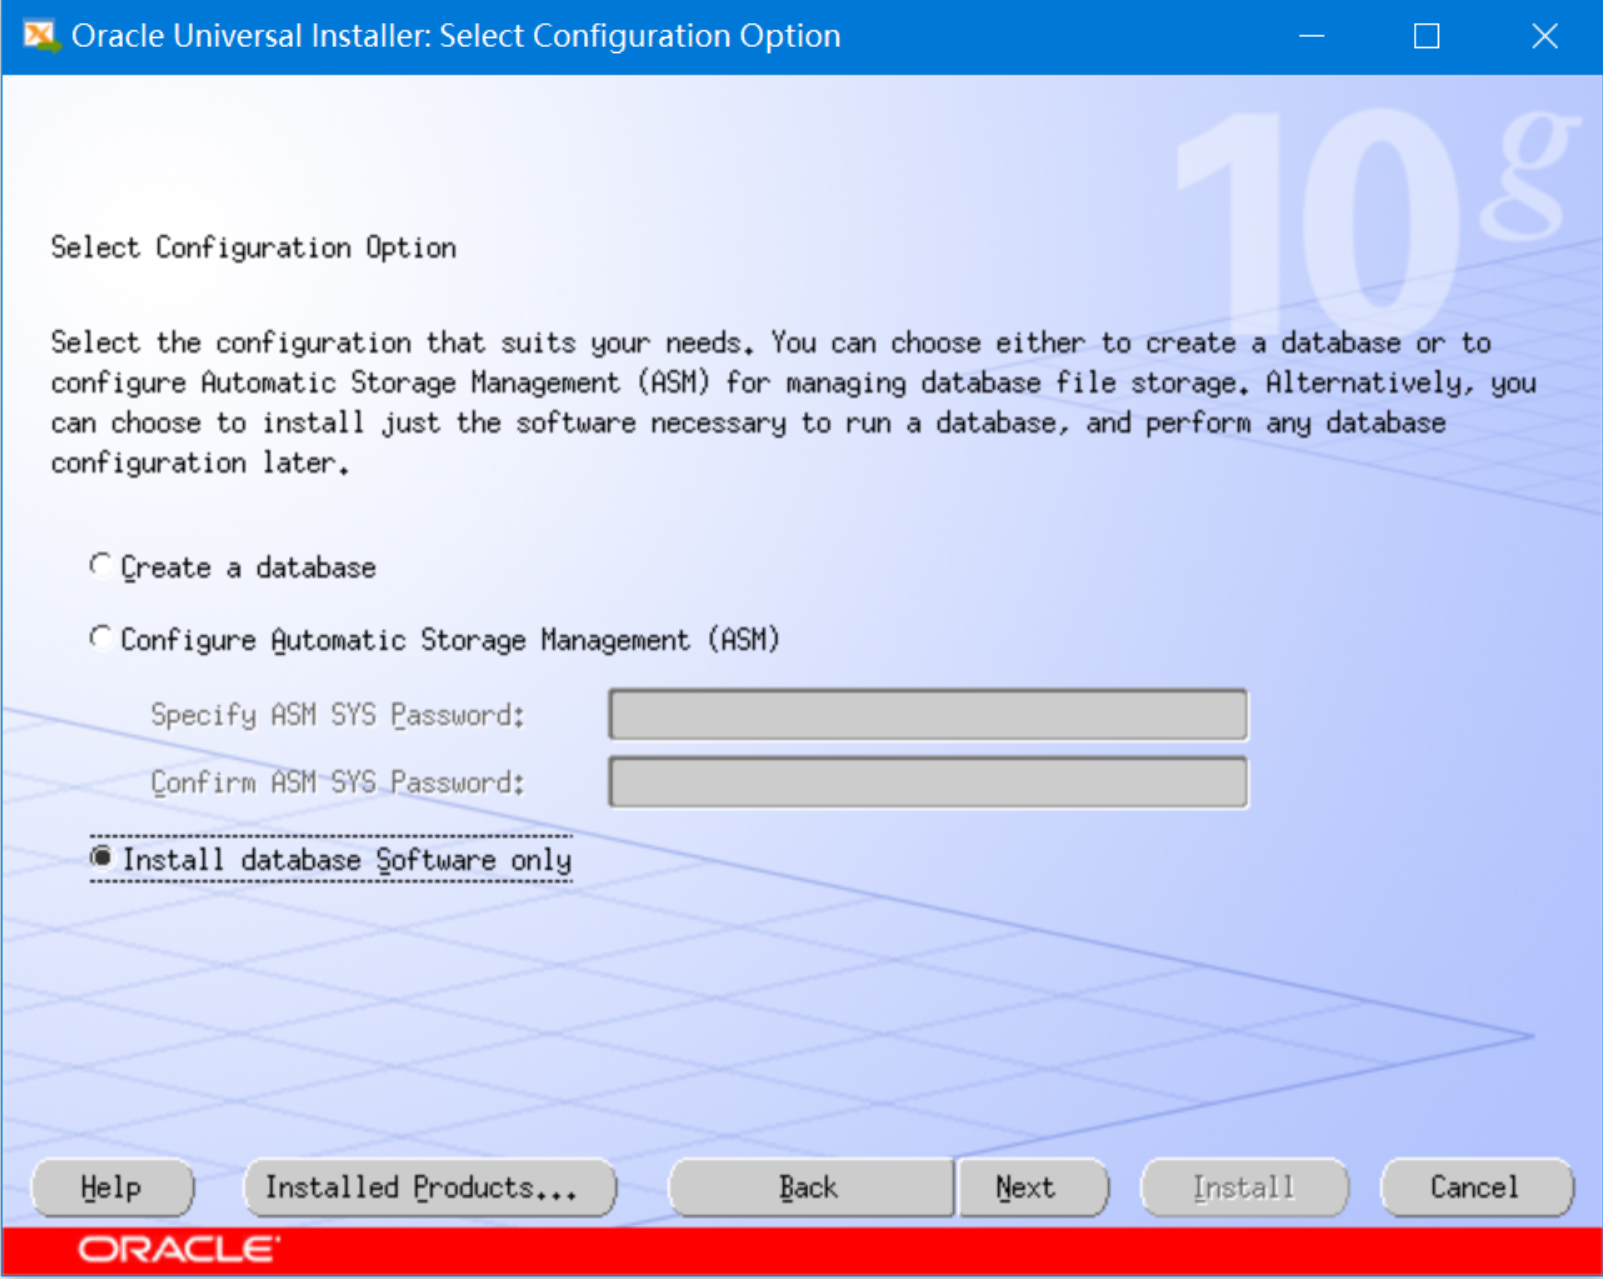Click the Oracle Installer title bar icon
The width and height of the screenshot is (1603, 1279).
[x=41, y=36]
